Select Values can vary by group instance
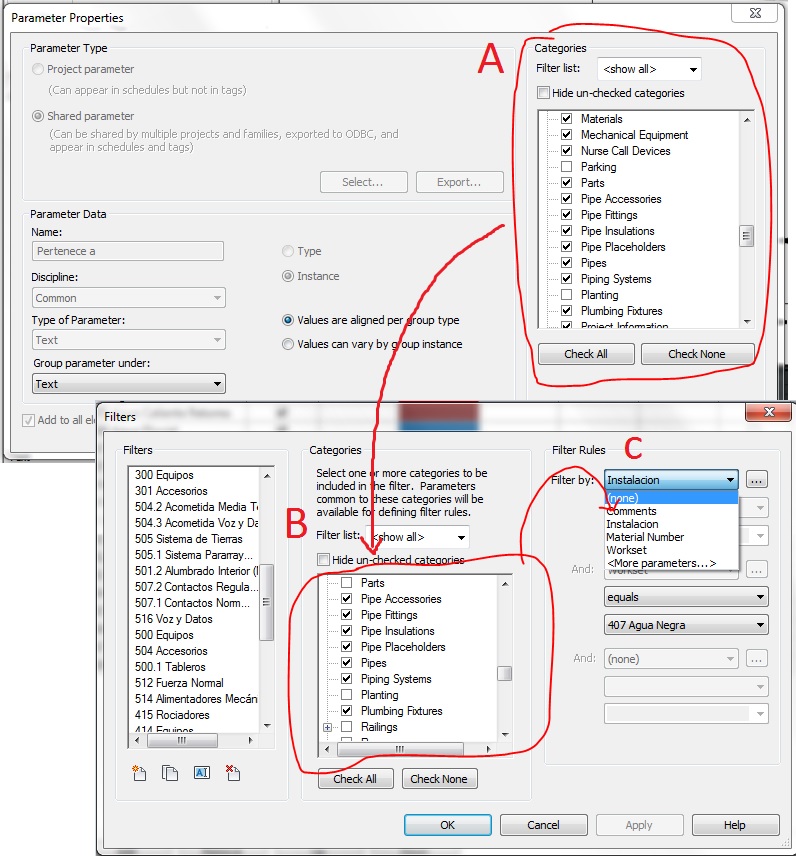This screenshot has width=796, height=856. click(x=288, y=344)
